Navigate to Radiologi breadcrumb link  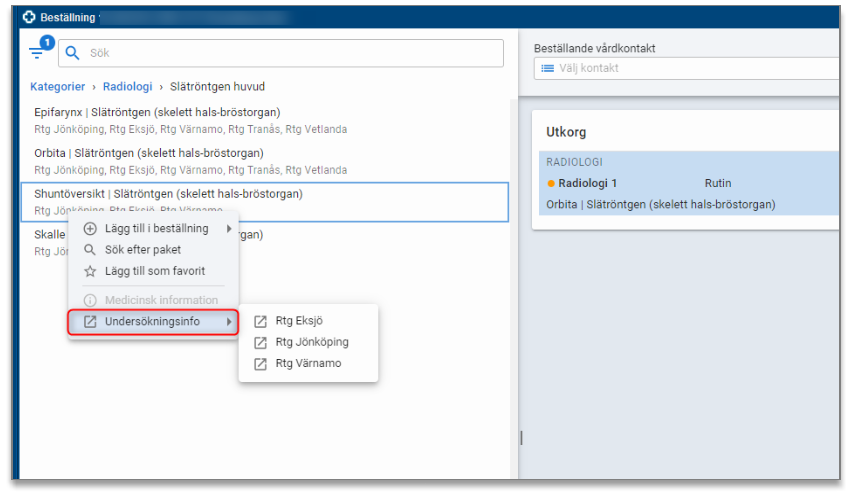click(x=127, y=87)
